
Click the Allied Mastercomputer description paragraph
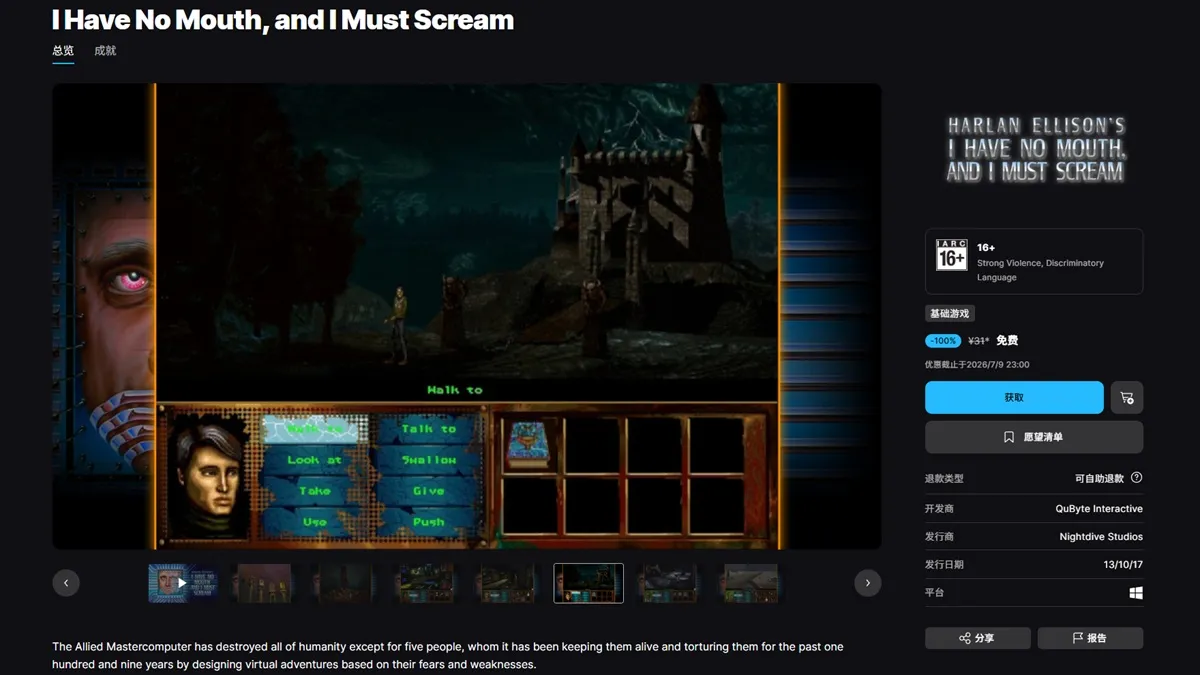[448, 656]
